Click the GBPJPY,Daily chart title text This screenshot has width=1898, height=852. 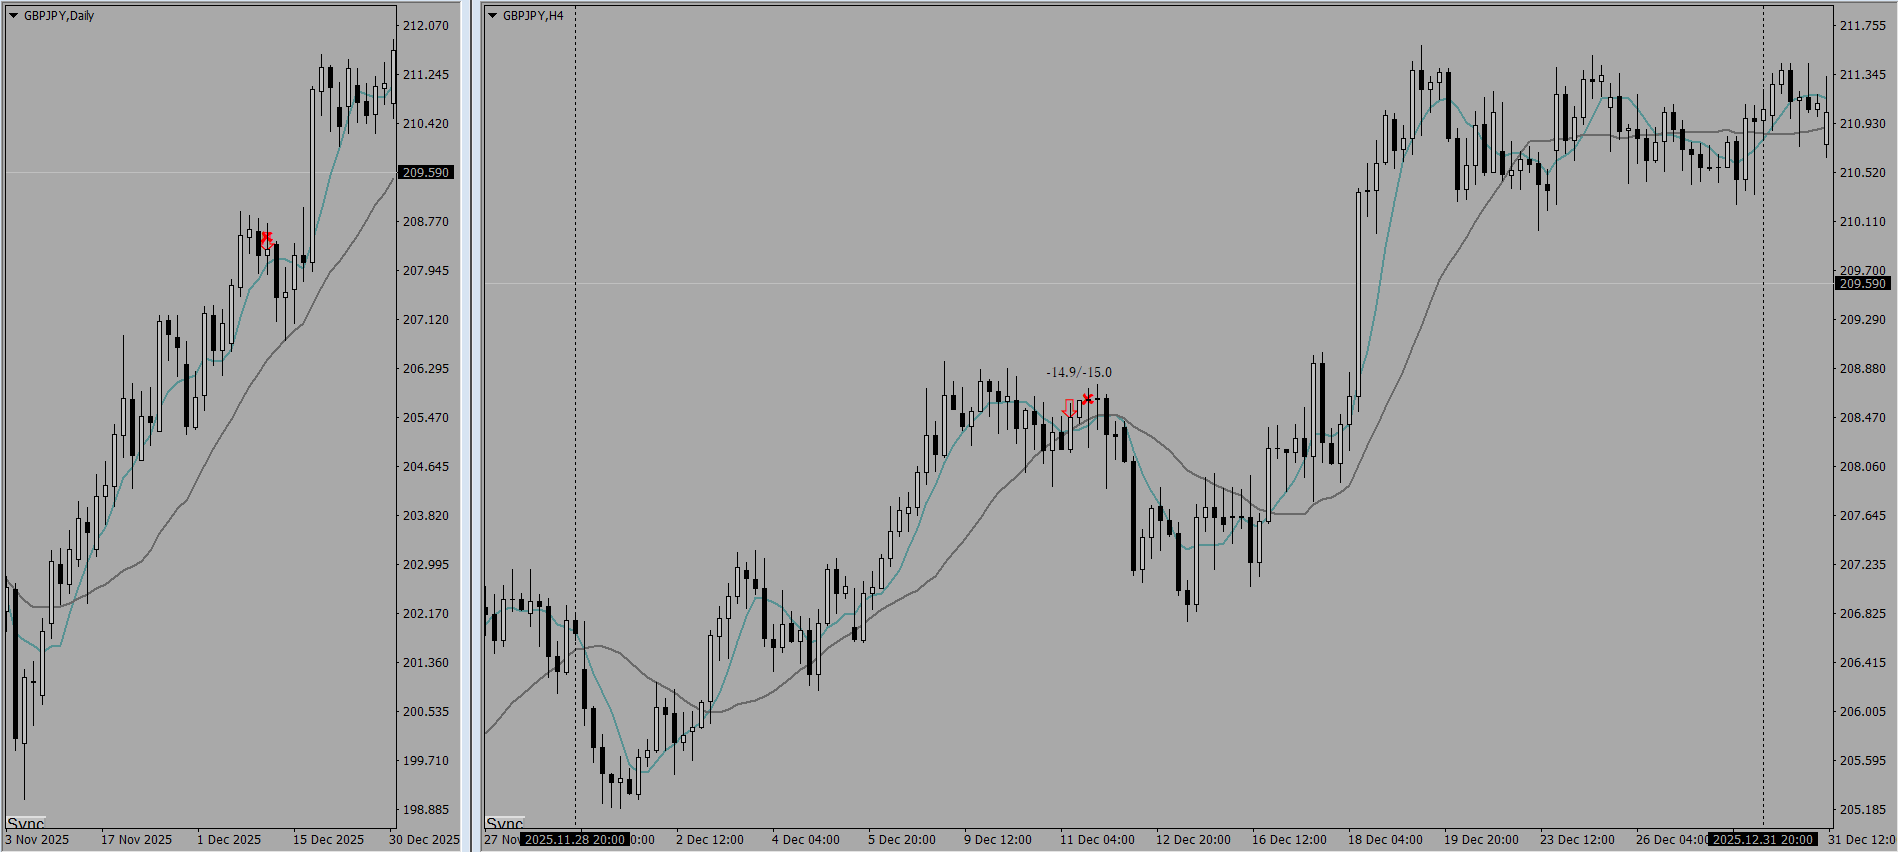(x=59, y=16)
